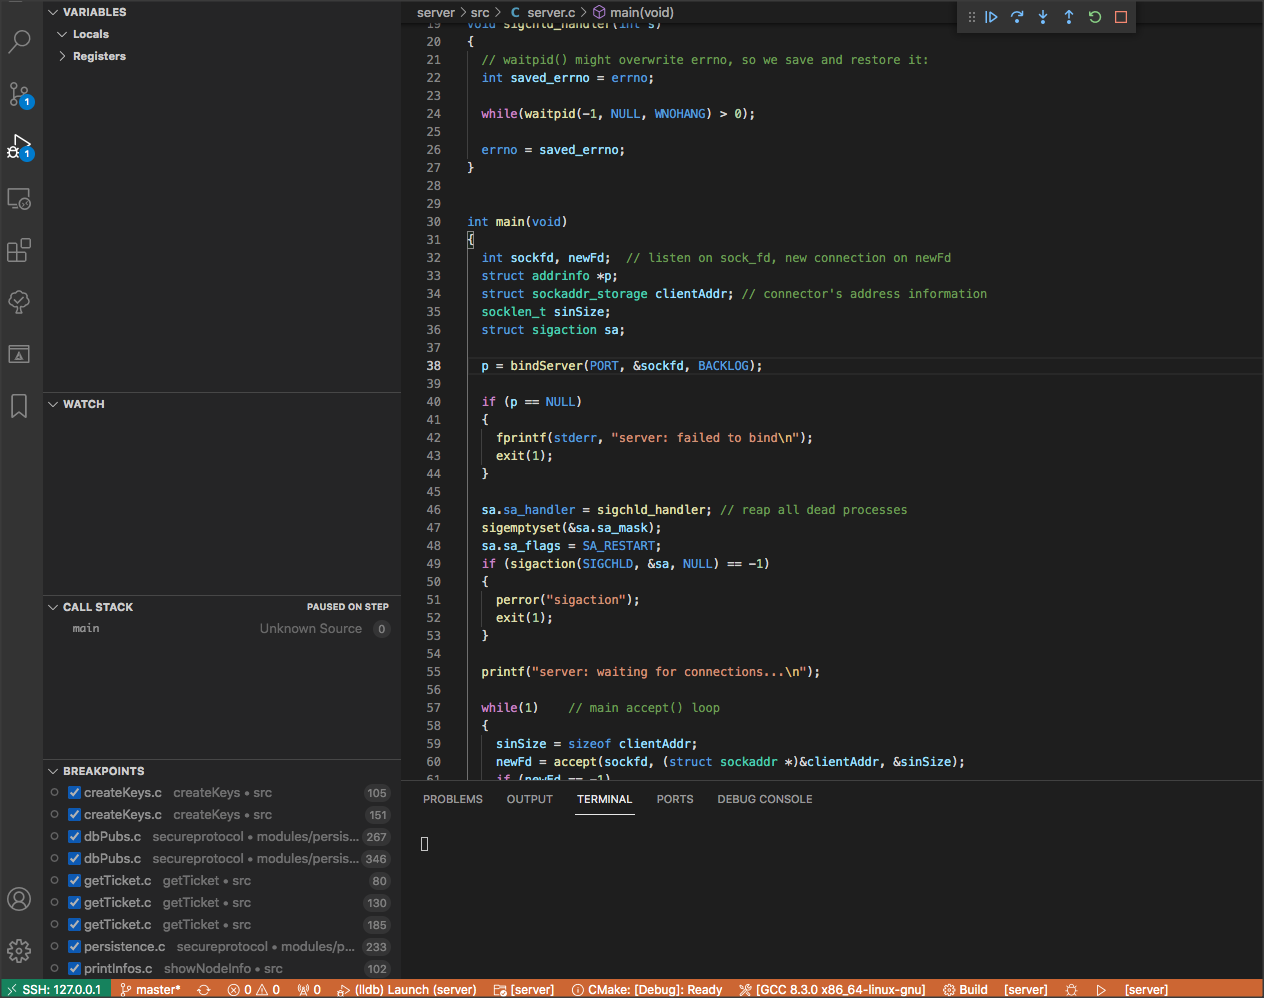Switch to the PORTS panel tab
Image resolution: width=1264 pixels, height=998 pixels.
tap(675, 799)
